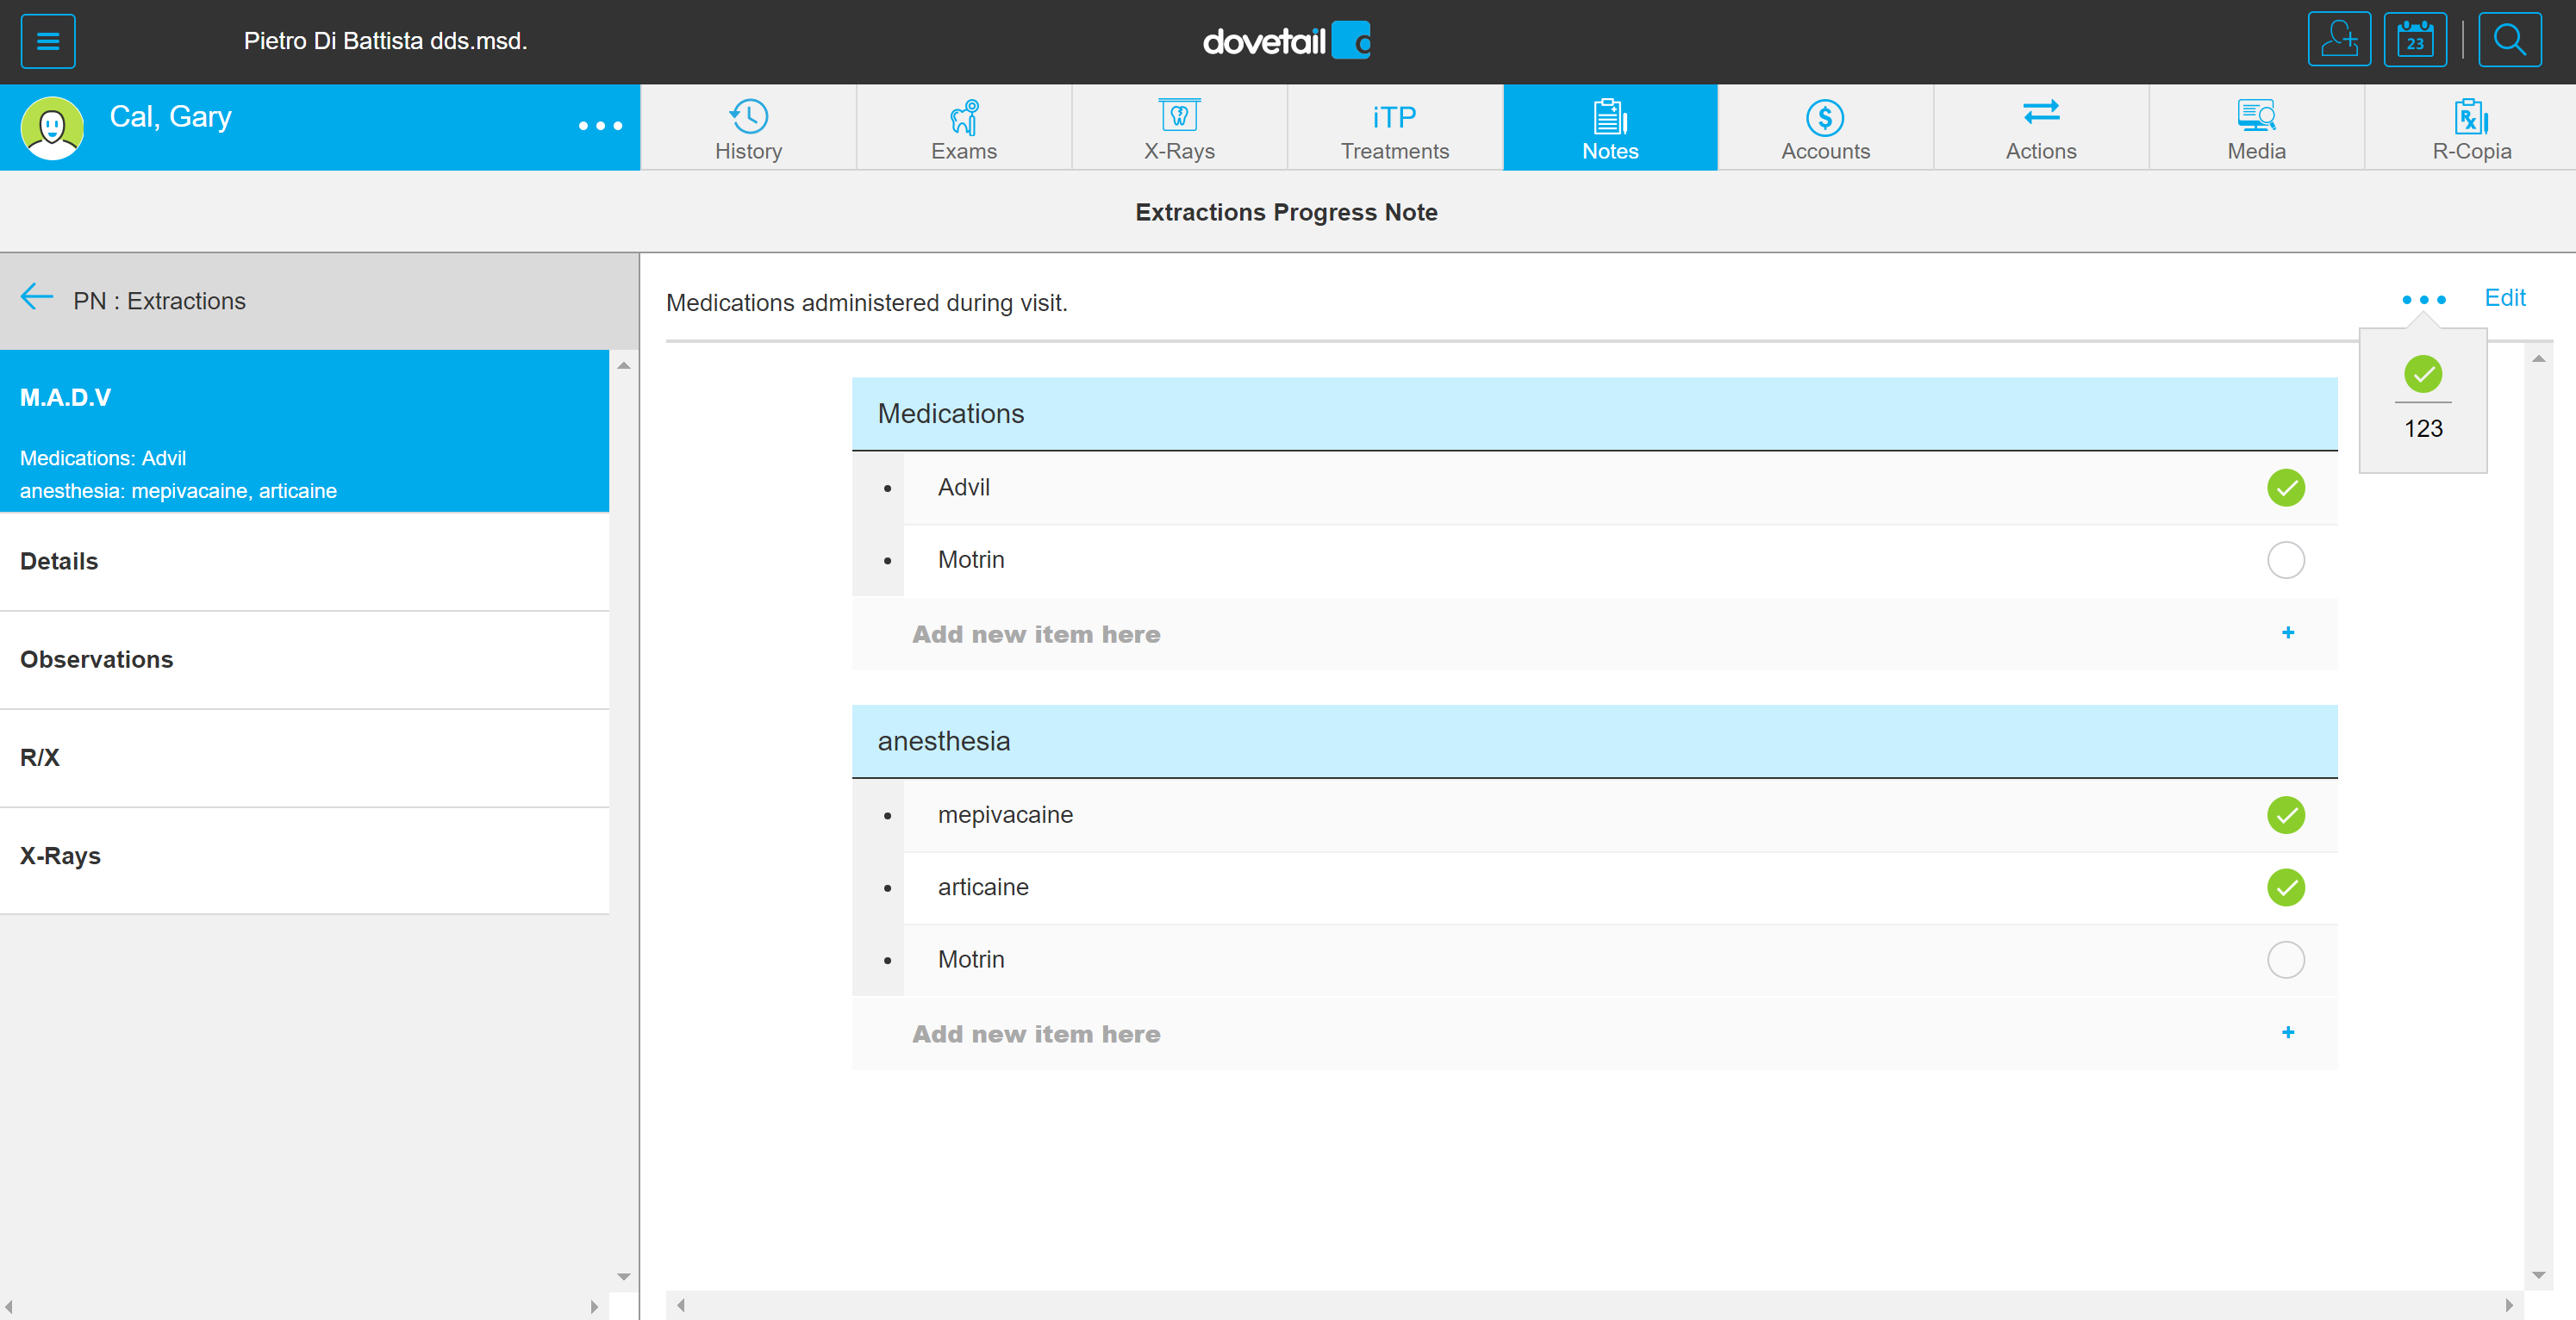Click the search magnifier icon
This screenshot has height=1320, width=2576.
click(x=2509, y=40)
